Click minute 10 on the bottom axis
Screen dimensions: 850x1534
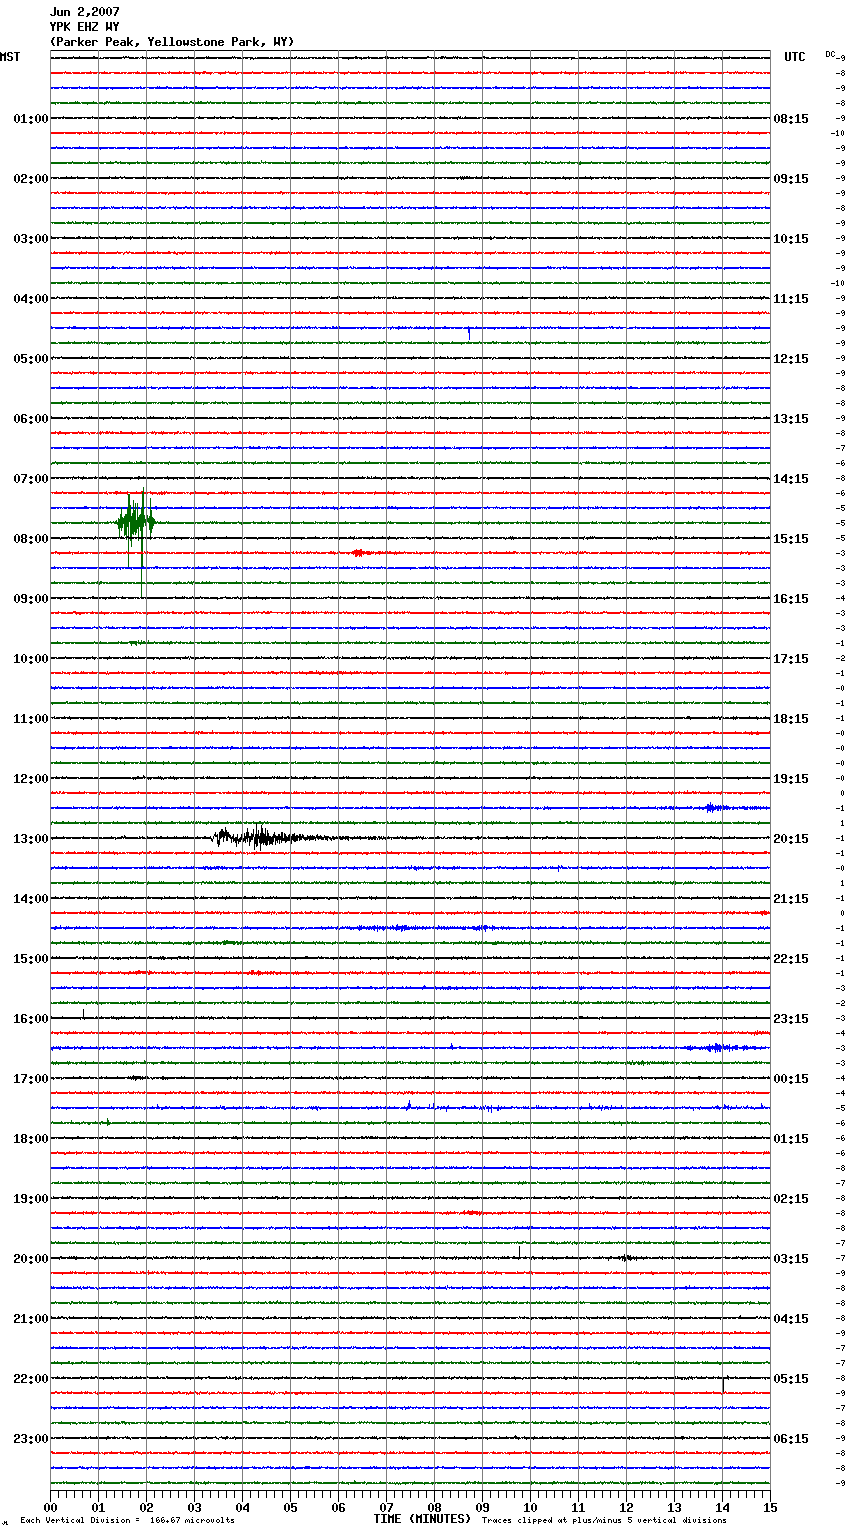coord(531,1507)
